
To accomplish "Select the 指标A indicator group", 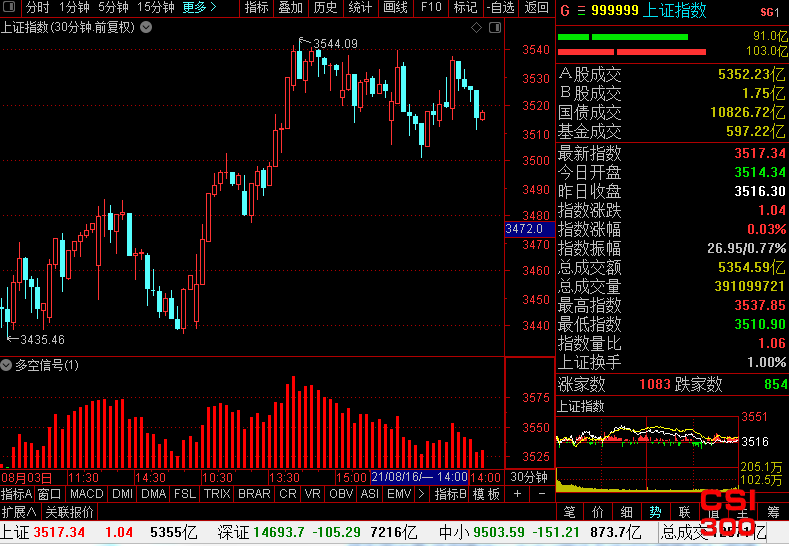I will pos(17,494).
